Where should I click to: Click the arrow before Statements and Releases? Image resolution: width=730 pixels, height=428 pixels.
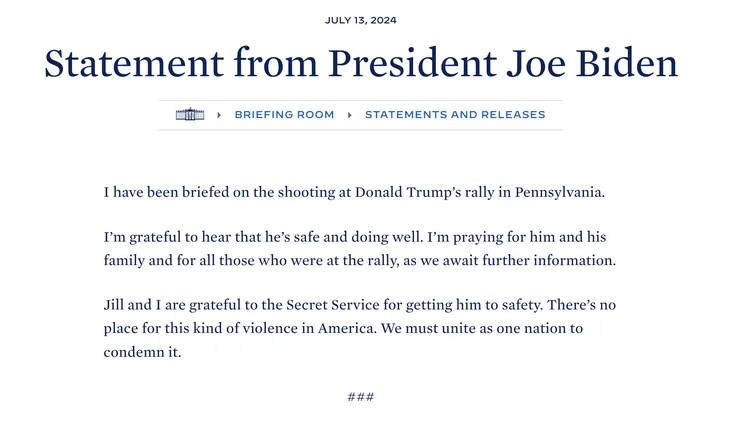click(350, 115)
